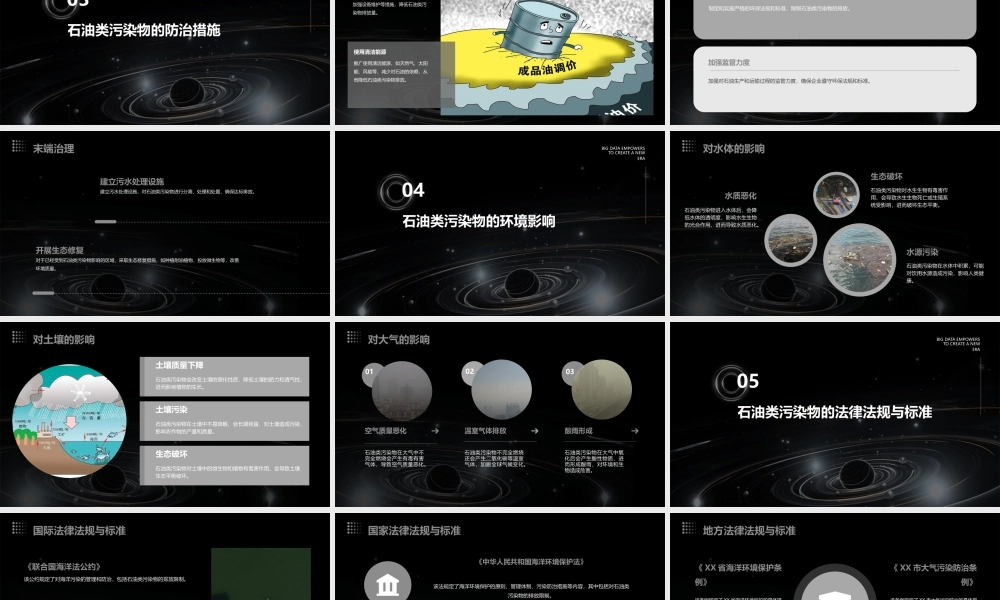
Task: Click the ring icon beside 04
Action: point(395,191)
